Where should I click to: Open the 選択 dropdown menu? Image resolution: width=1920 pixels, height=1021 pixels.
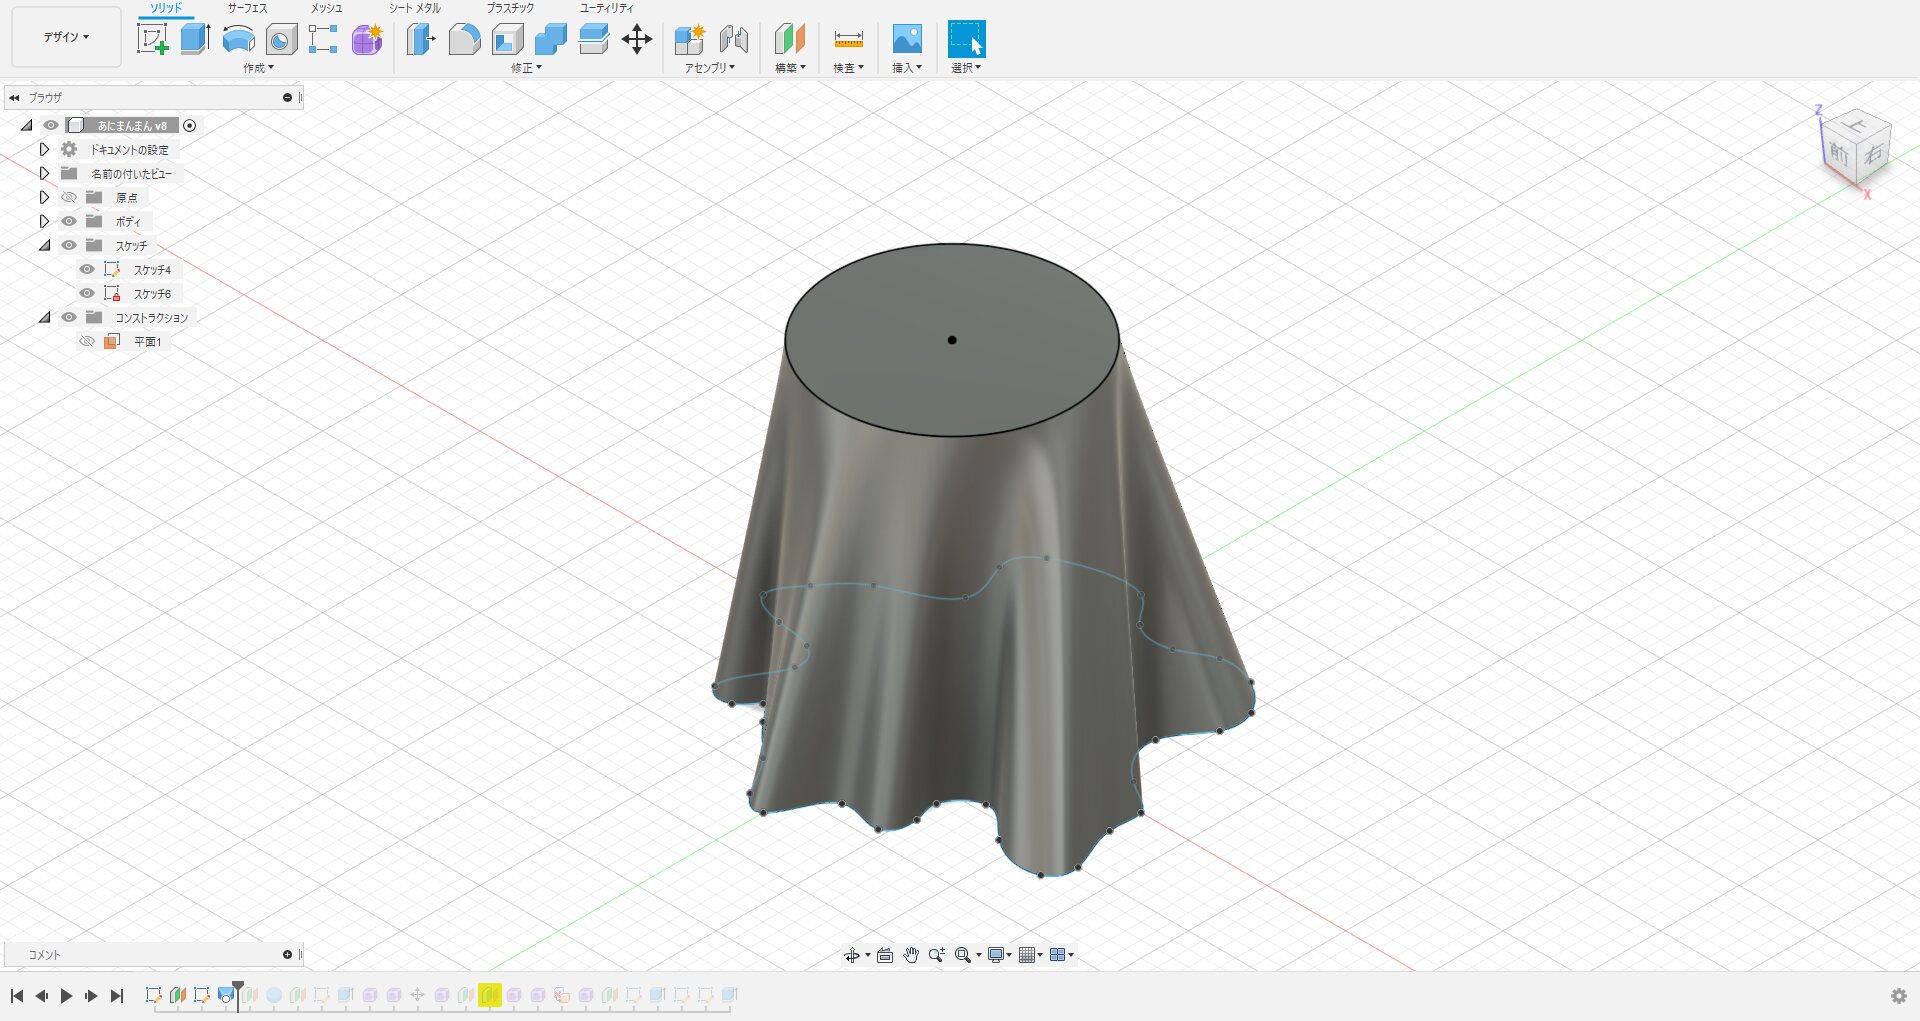tap(966, 68)
